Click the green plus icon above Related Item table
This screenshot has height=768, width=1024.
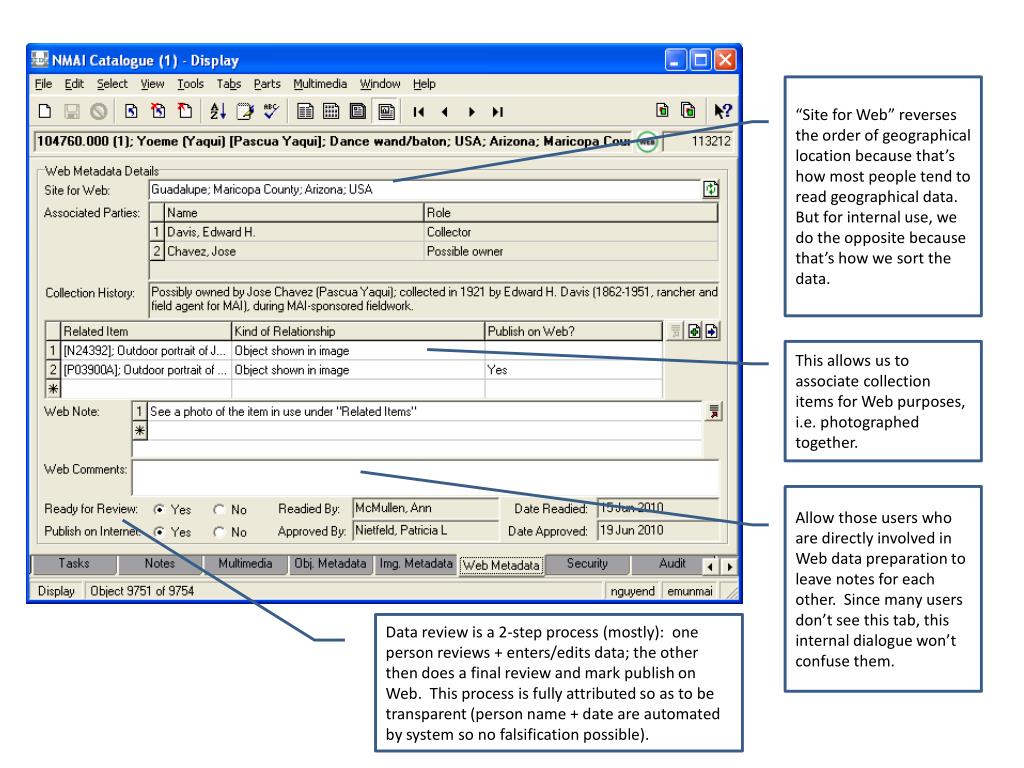(x=694, y=331)
